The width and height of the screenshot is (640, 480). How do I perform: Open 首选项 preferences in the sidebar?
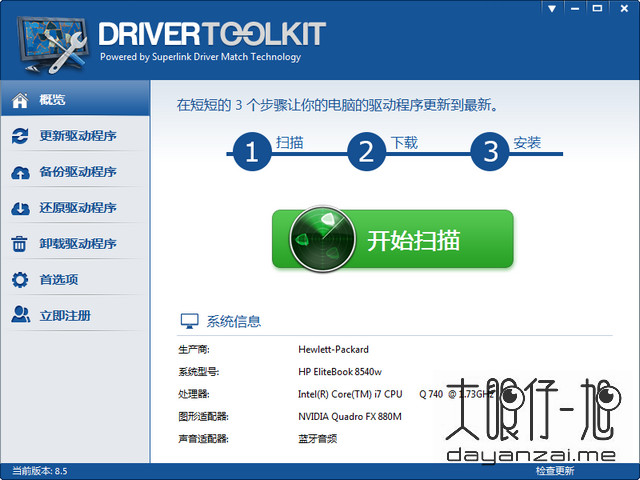click(x=76, y=280)
